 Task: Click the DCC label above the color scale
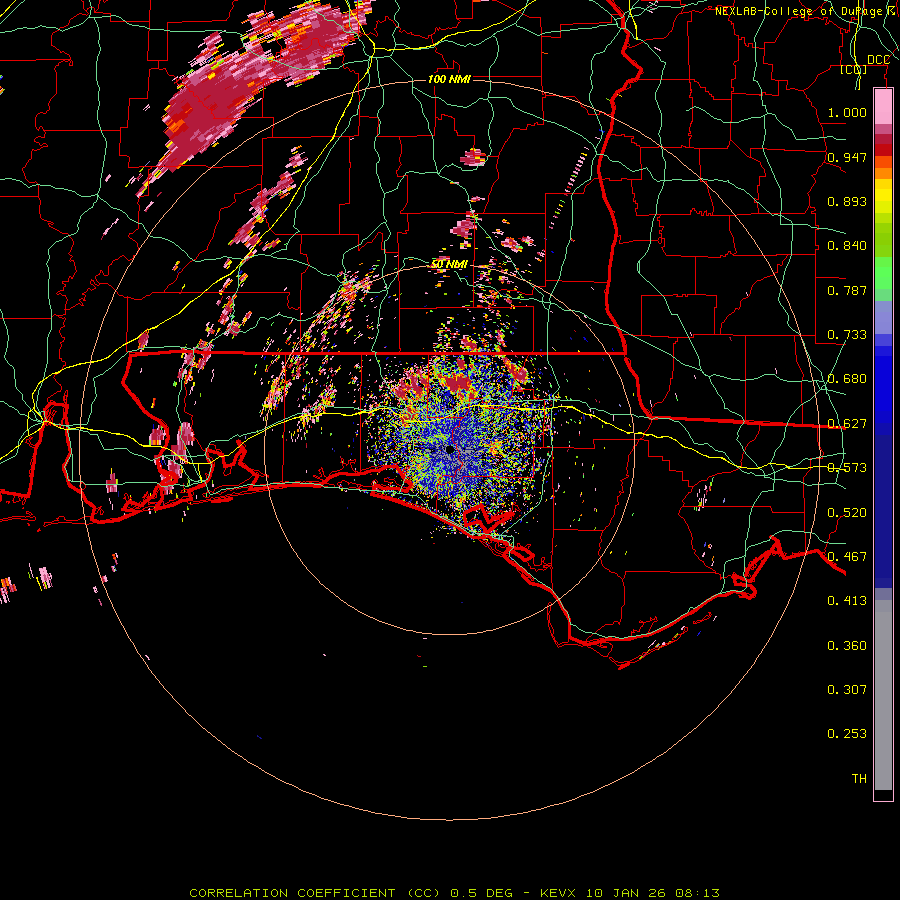coord(878,60)
